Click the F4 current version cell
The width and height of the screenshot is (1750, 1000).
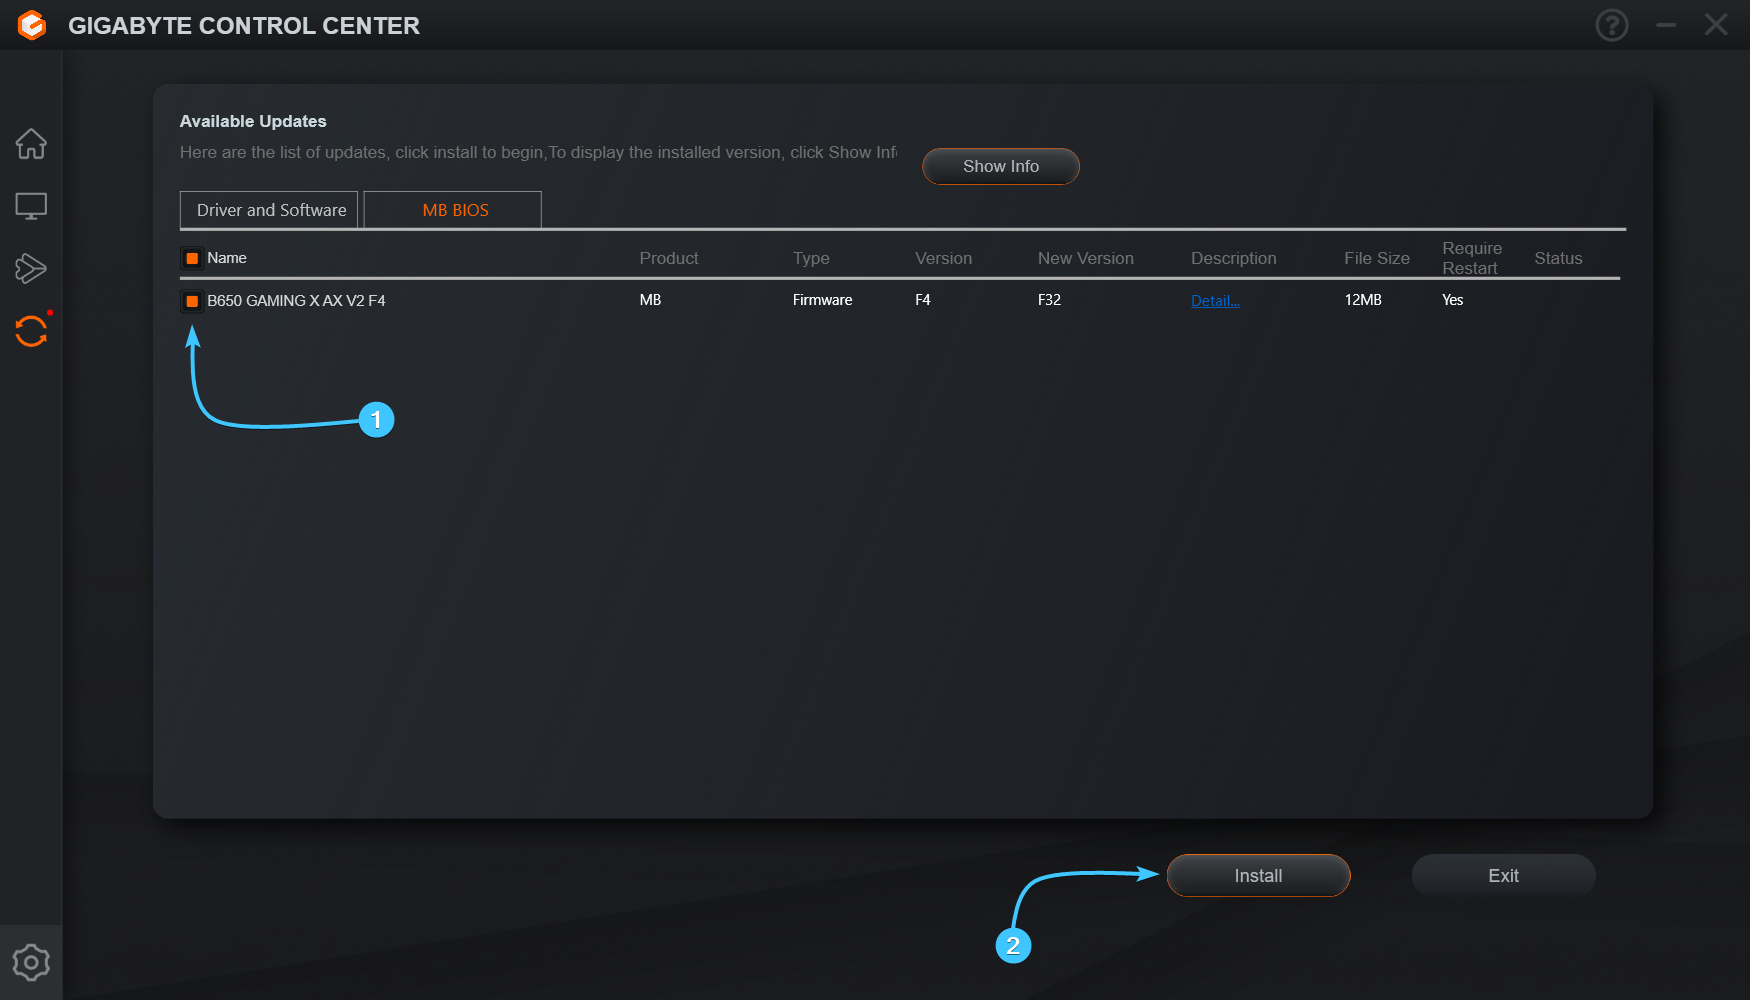pos(923,300)
